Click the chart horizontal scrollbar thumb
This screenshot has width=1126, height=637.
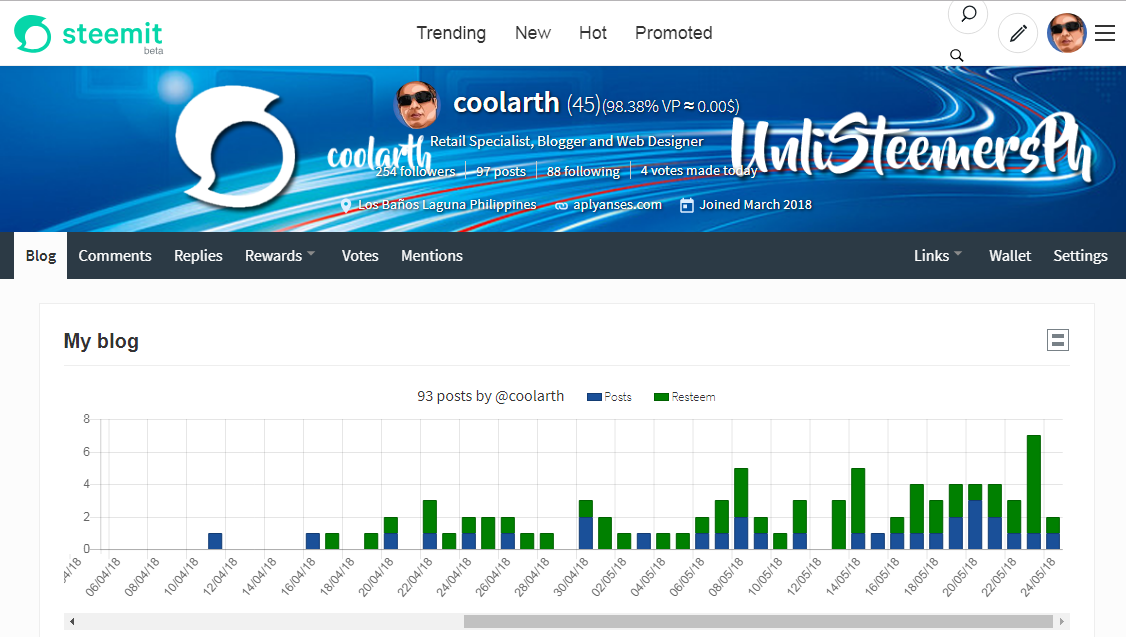pyautogui.click(x=758, y=621)
